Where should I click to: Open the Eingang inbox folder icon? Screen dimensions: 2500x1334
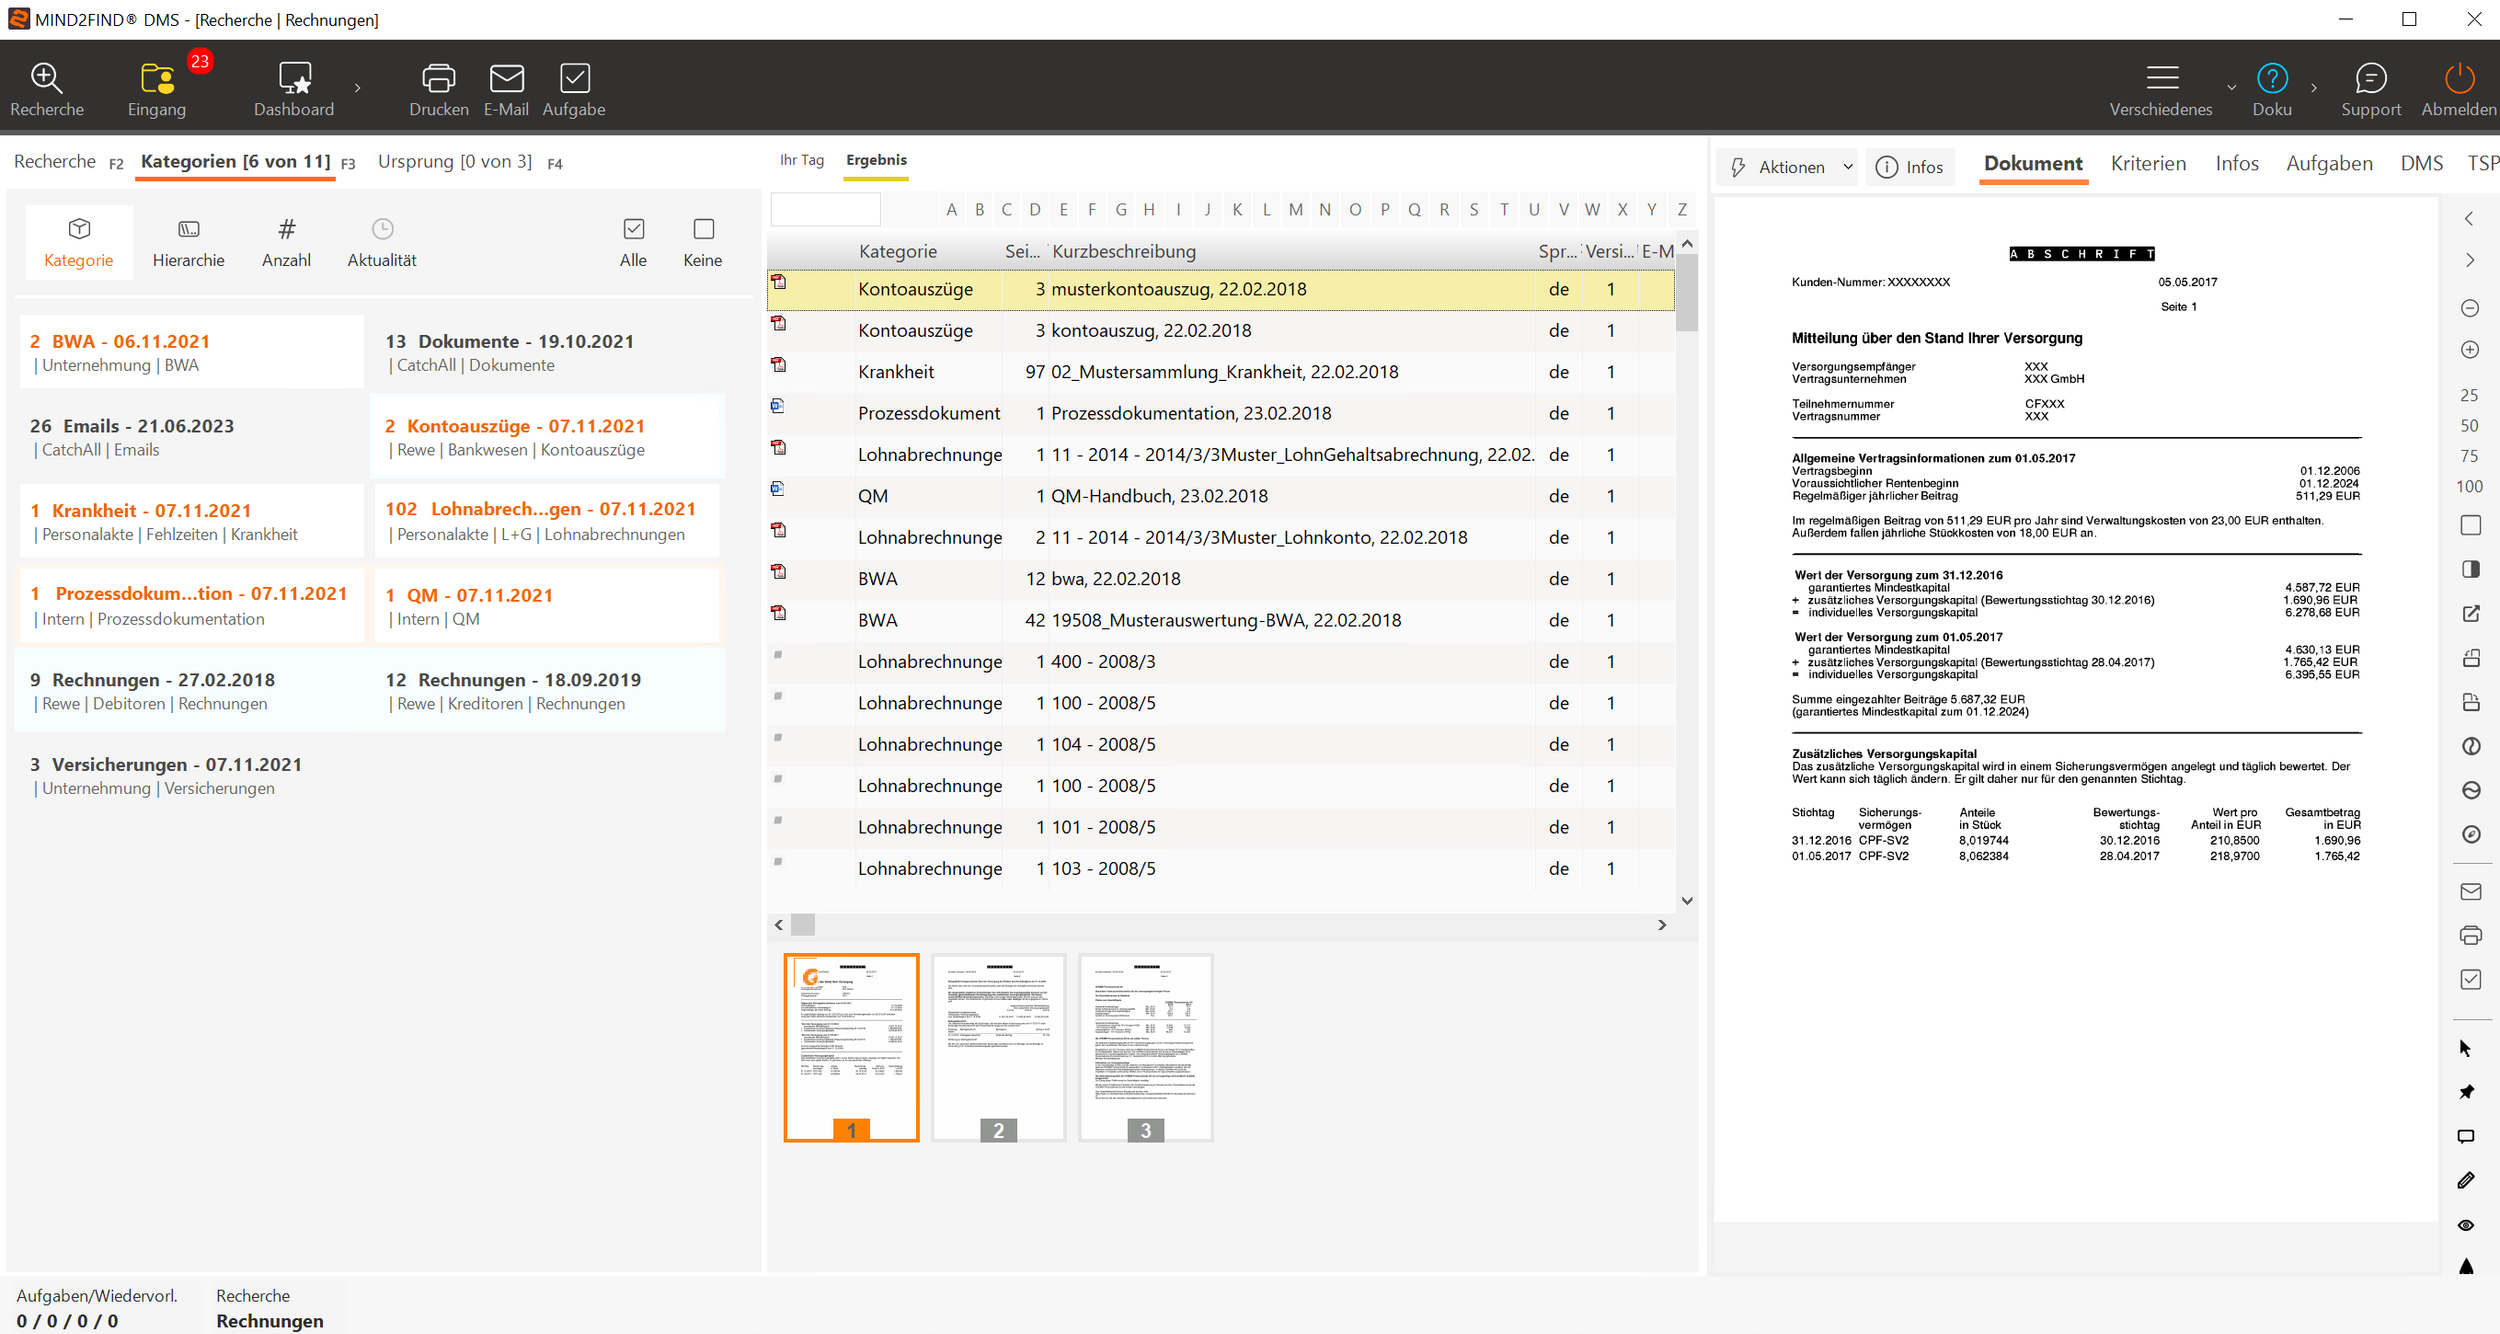157,78
